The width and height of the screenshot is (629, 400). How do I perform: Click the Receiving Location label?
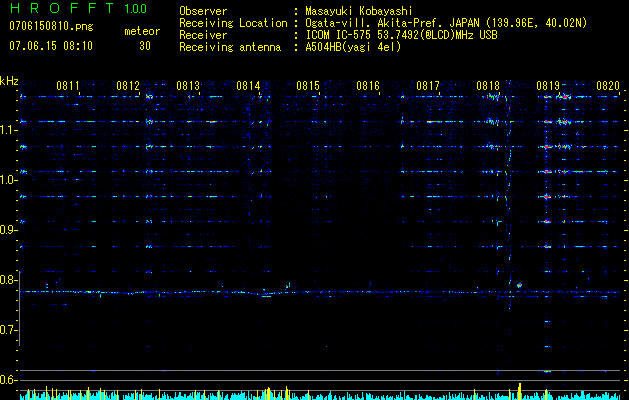(x=233, y=23)
